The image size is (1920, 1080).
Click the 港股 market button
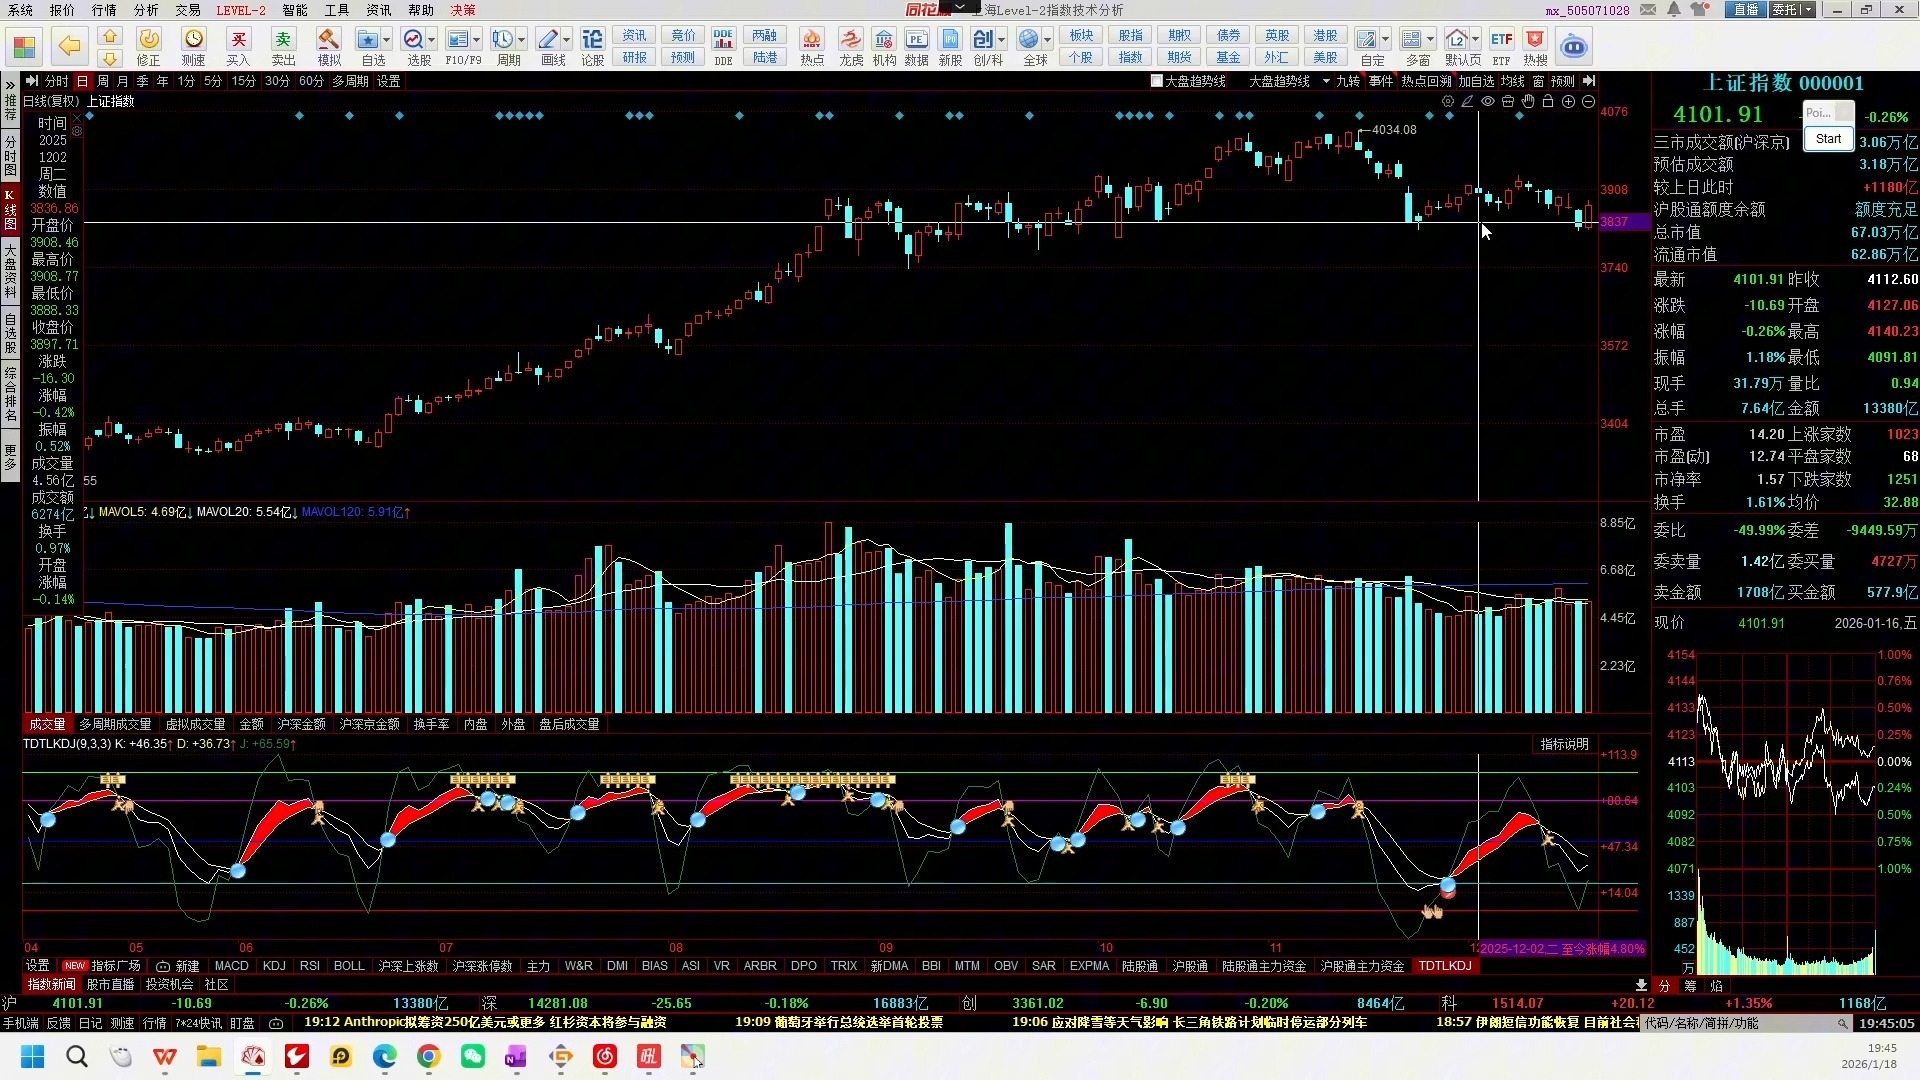[x=1325, y=35]
